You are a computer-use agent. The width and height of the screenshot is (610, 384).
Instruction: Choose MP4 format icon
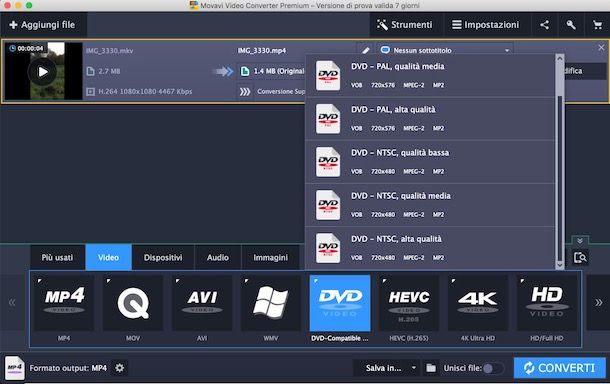[x=64, y=303]
